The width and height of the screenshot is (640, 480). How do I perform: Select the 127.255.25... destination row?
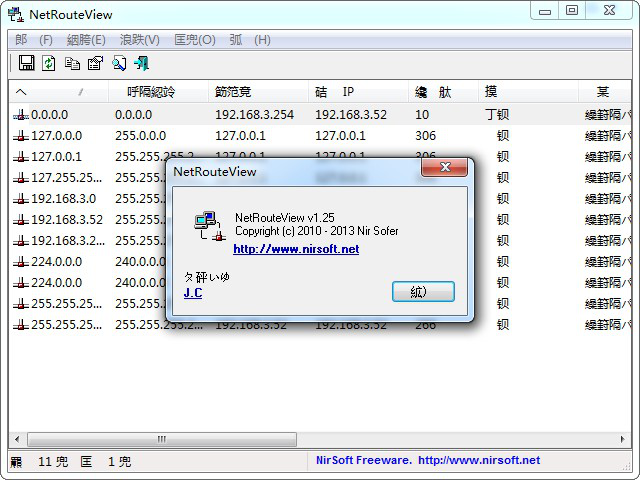67,178
